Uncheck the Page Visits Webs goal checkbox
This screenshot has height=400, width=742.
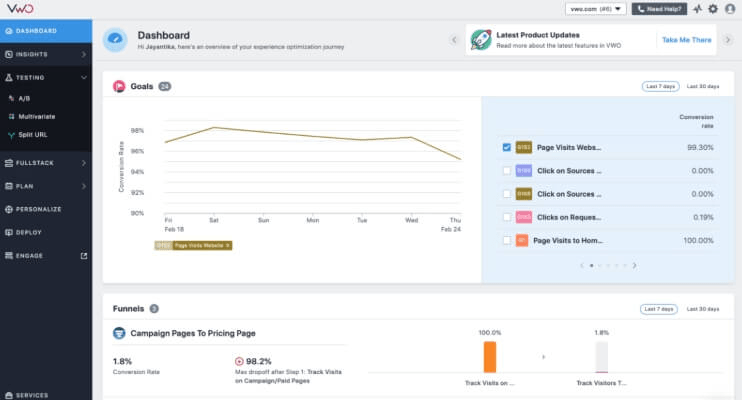[506, 147]
